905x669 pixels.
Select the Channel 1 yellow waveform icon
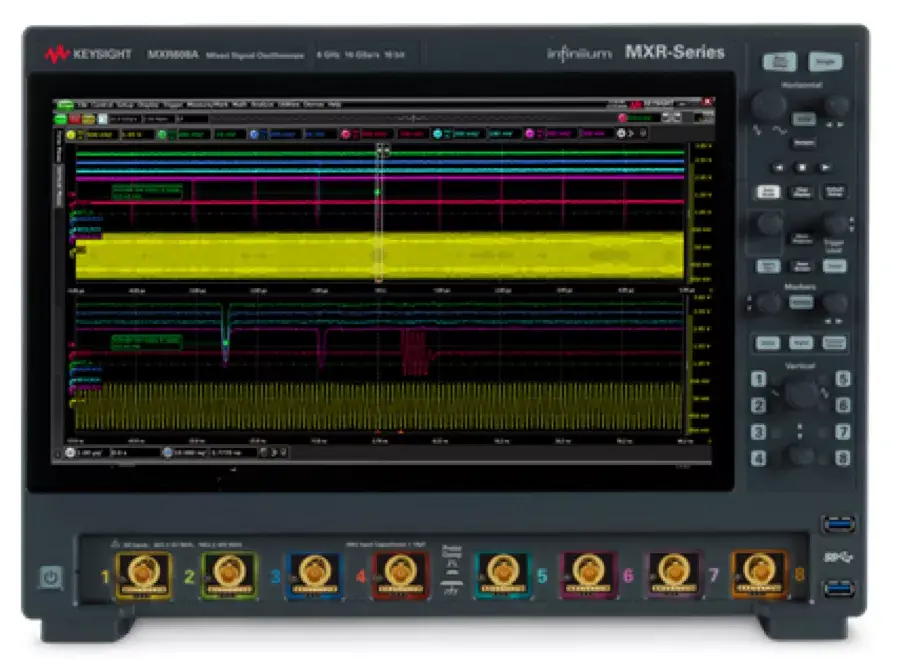pyautogui.click(x=70, y=133)
